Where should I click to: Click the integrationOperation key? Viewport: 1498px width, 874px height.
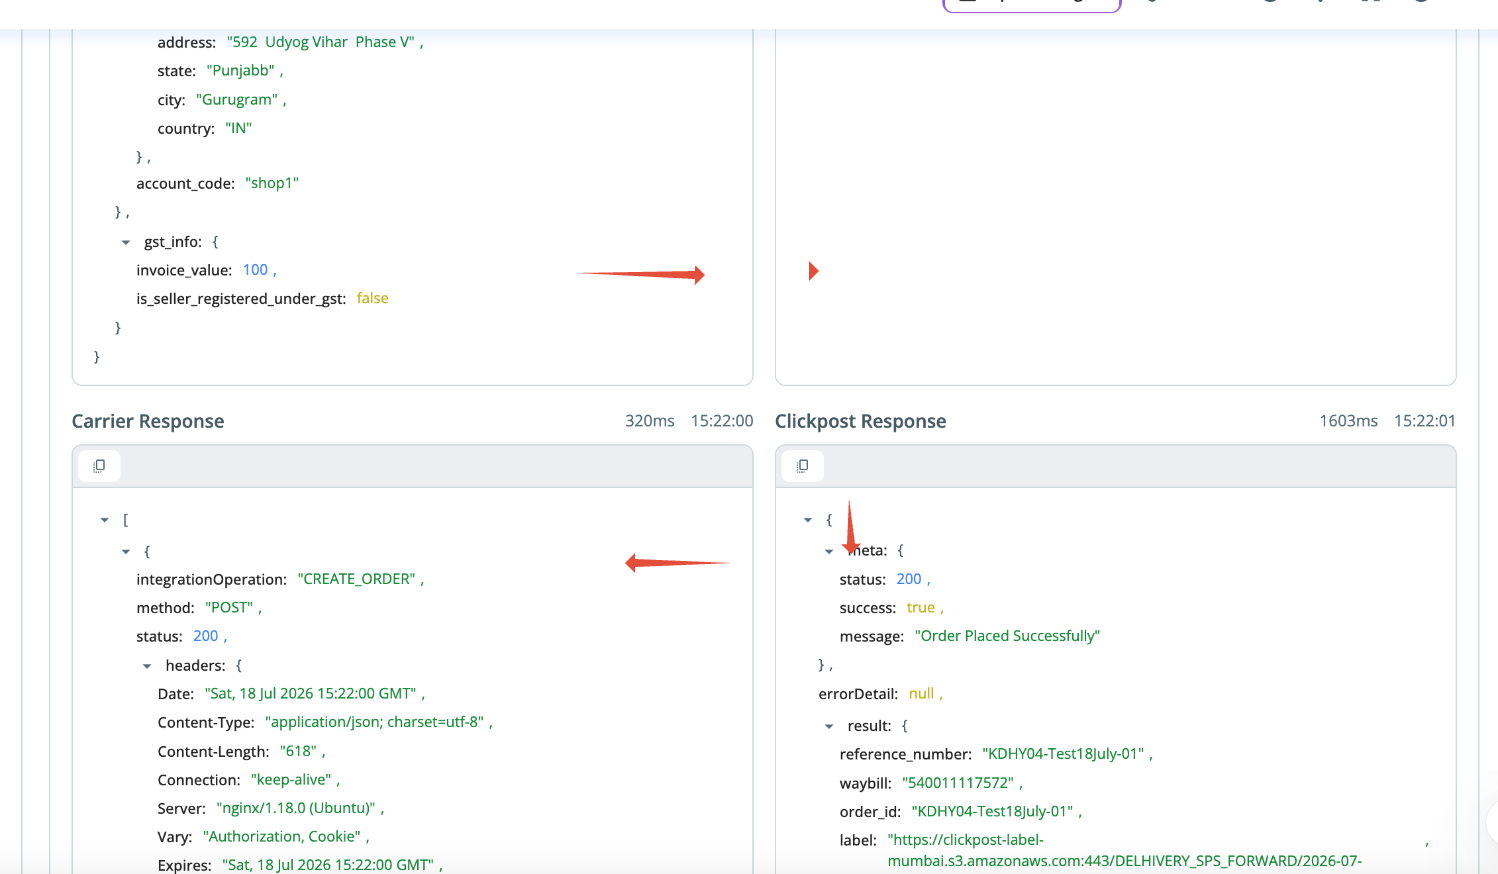pyautogui.click(x=211, y=579)
